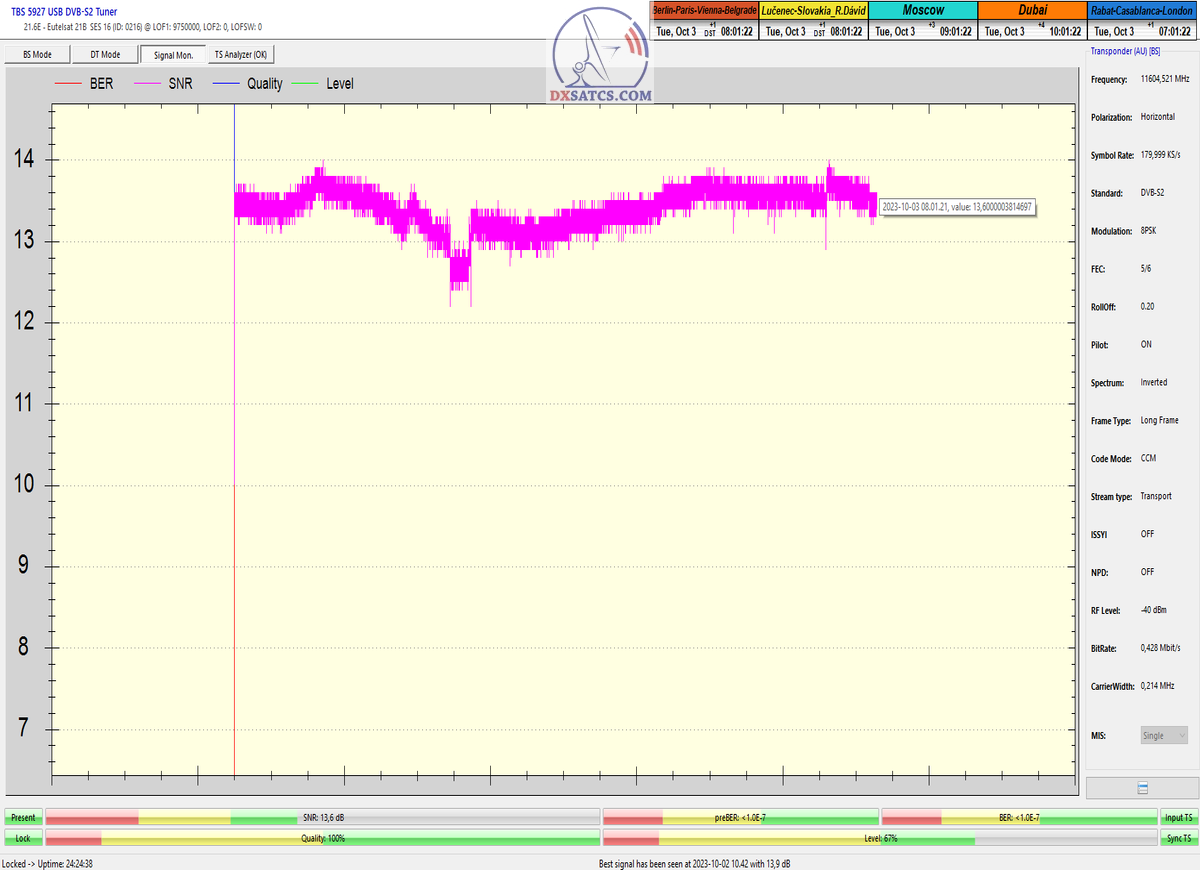
Task: Click the Input TS status indicator
Action: click(x=1178, y=817)
